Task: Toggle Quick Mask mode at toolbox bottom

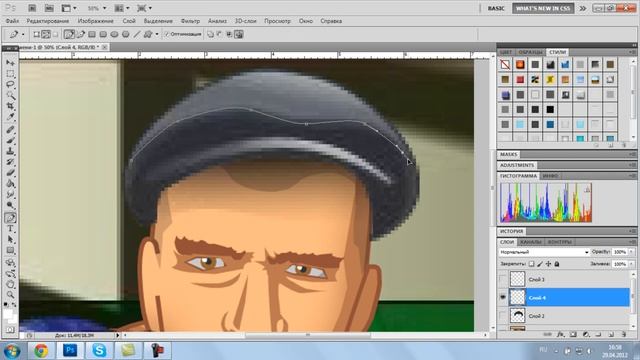Action: point(10,329)
